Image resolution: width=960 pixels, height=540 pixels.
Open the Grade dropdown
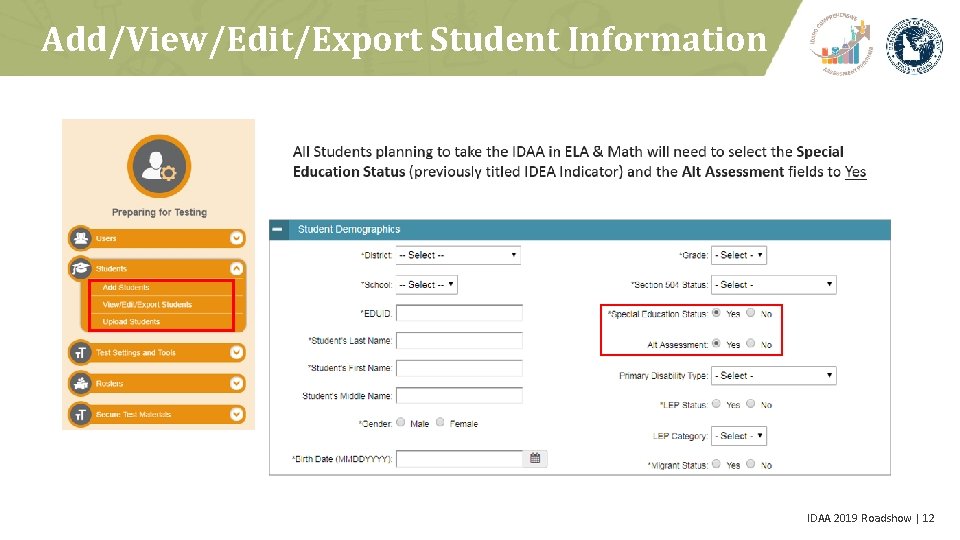(739, 255)
